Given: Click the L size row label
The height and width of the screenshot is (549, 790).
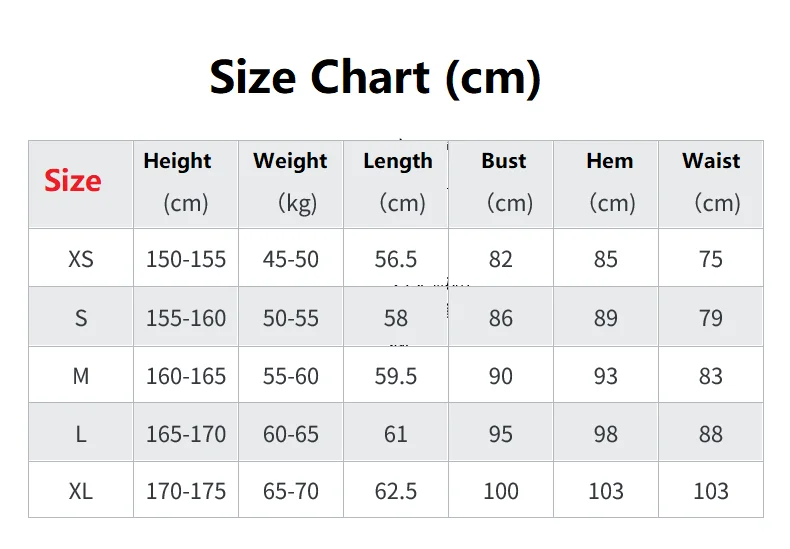Looking at the screenshot, I should pyautogui.click(x=81, y=433).
